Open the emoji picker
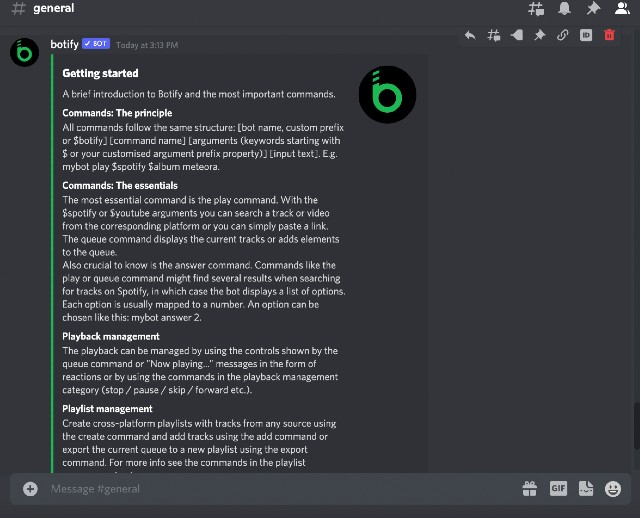Viewport: 640px width, 518px height. pyautogui.click(x=613, y=489)
